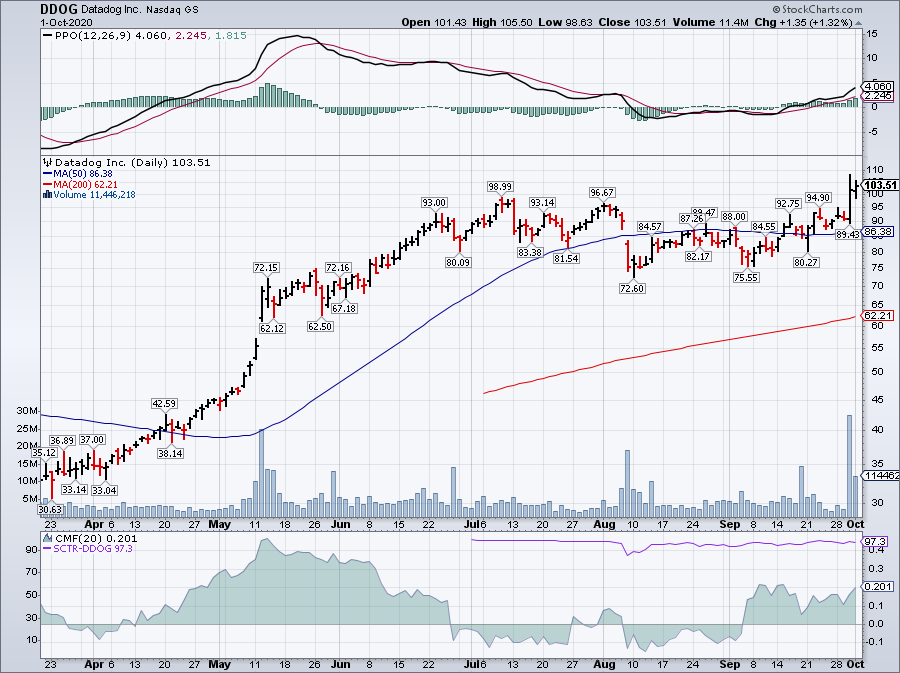Click the 83.38 price low label
The width and height of the screenshot is (900, 673).
[x=530, y=252]
